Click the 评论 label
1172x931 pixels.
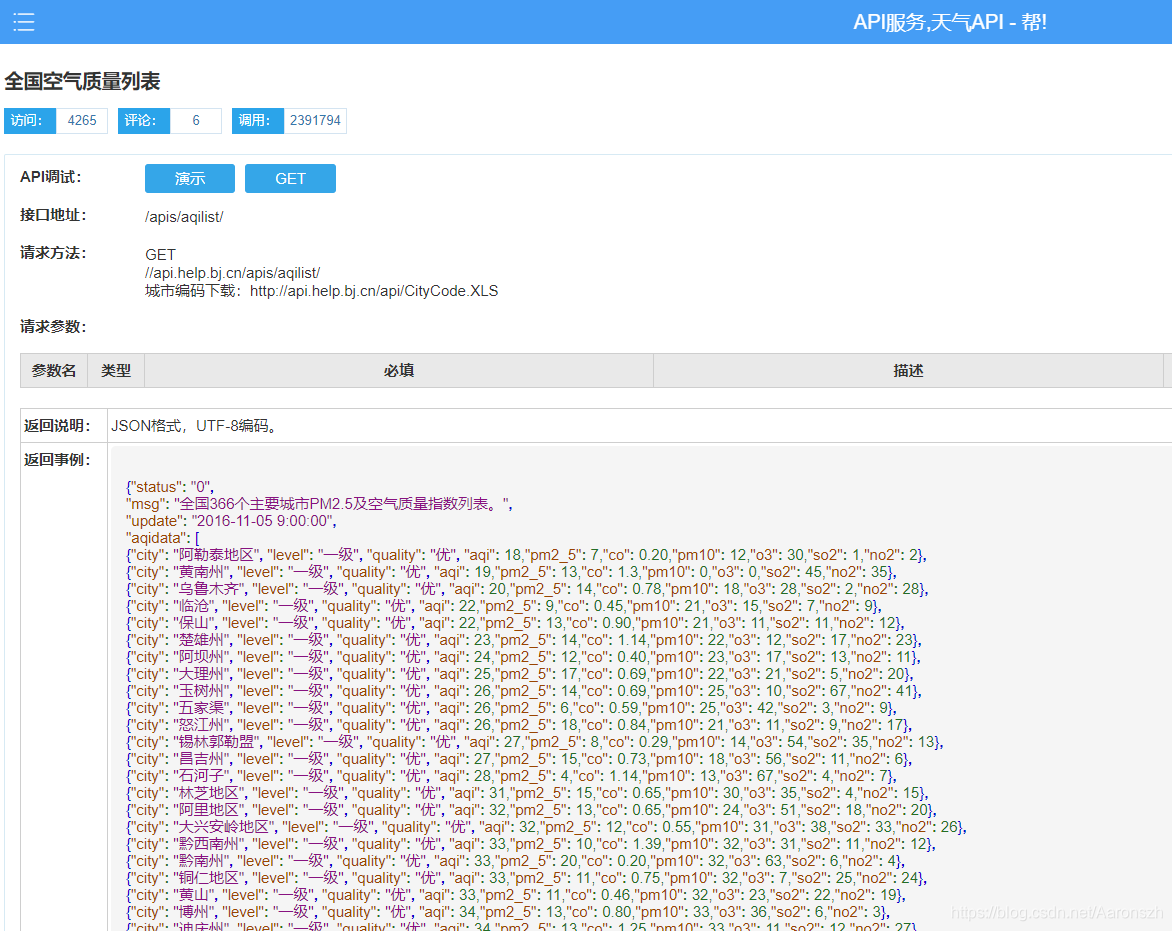click(144, 120)
